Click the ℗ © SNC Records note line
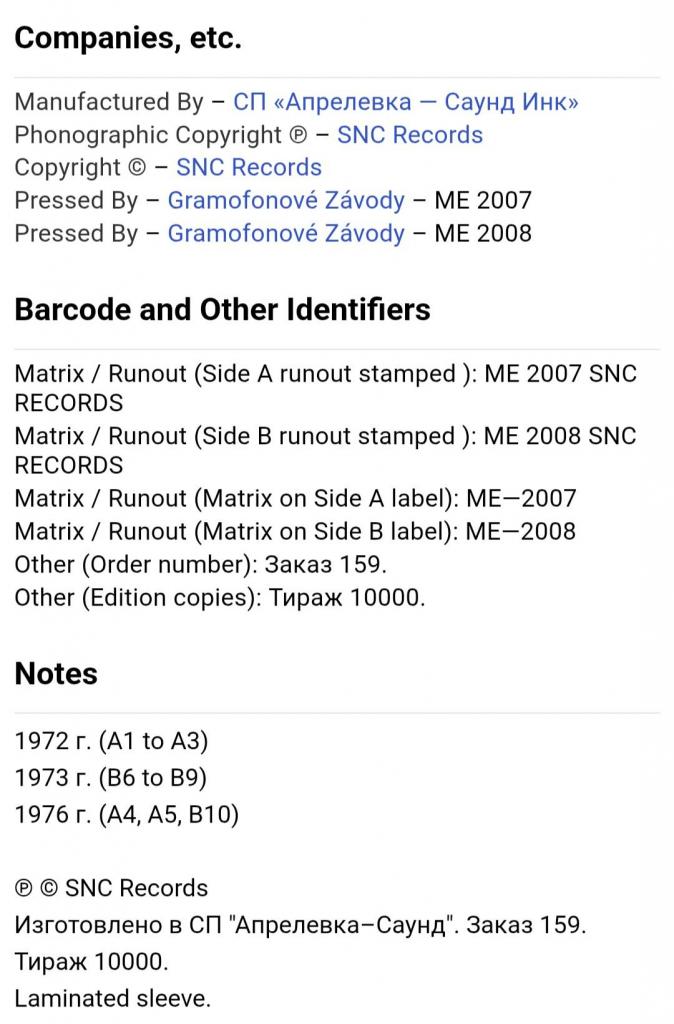This screenshot has height=1024, width=674. 111,888
